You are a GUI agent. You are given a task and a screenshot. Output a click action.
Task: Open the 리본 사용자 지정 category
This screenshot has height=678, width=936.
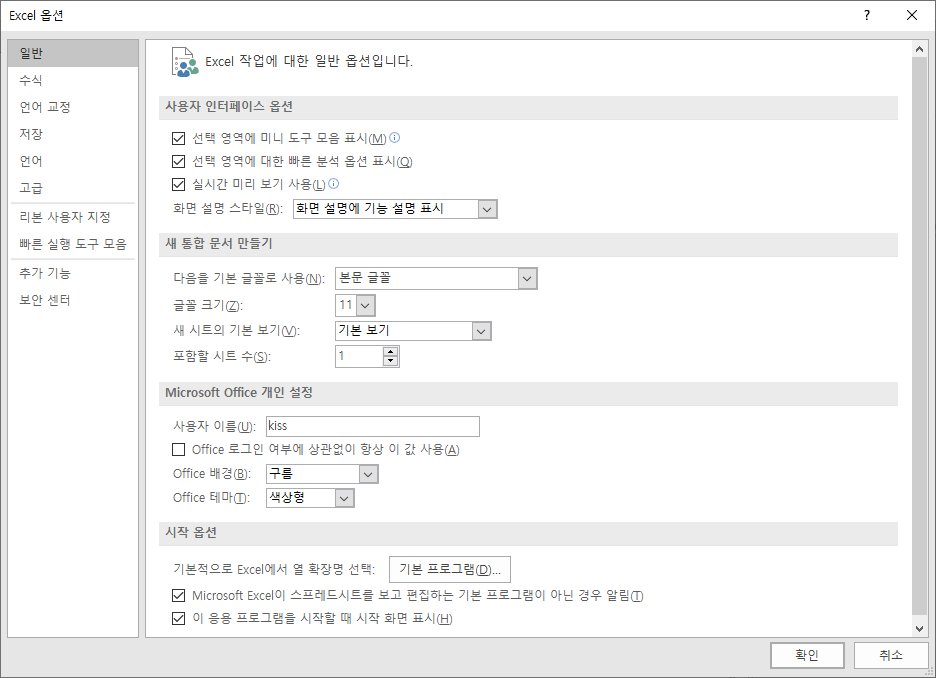73,217
